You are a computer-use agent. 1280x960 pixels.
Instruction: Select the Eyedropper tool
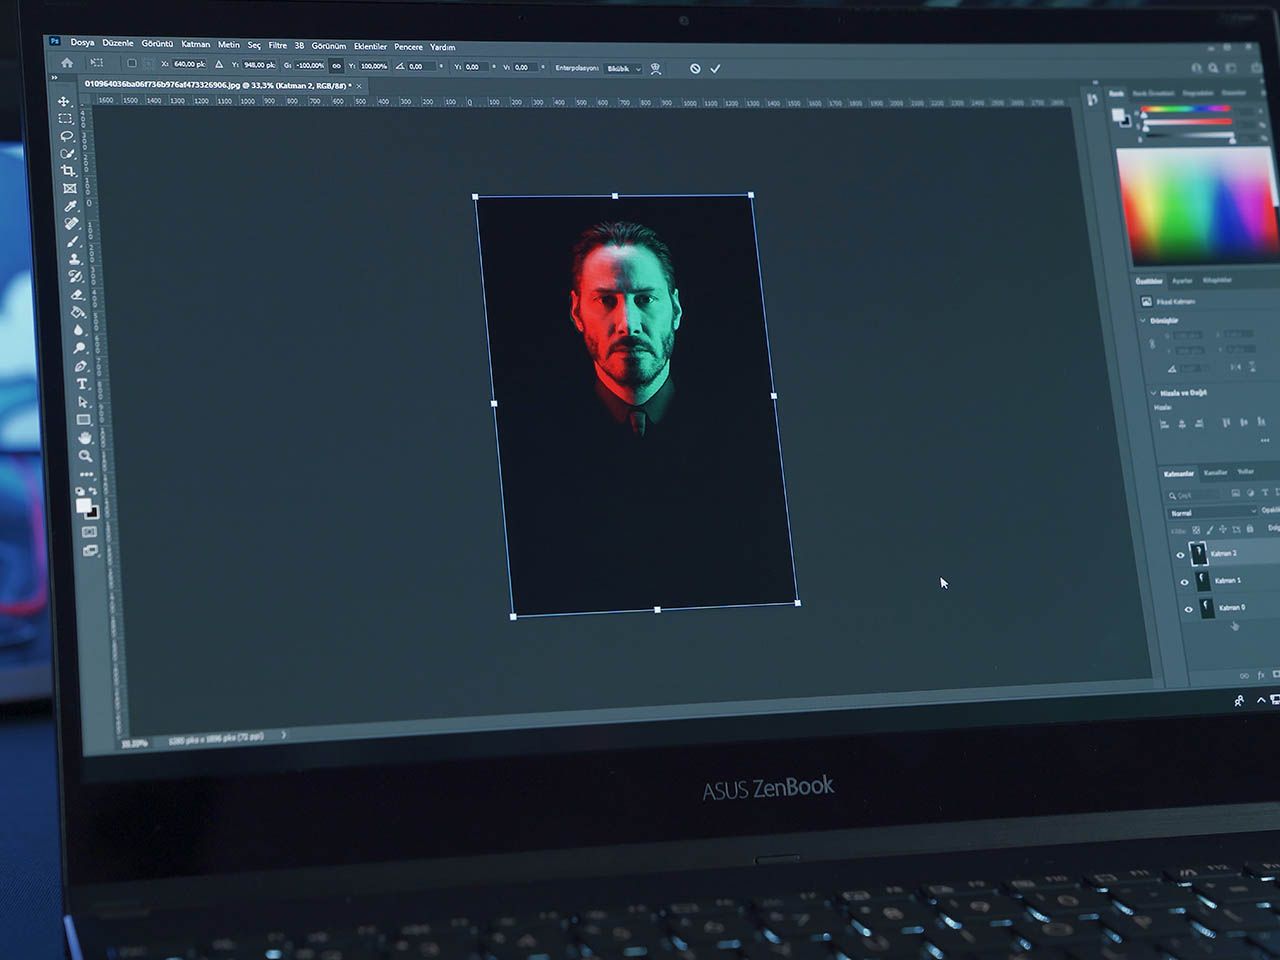[71, 206]
